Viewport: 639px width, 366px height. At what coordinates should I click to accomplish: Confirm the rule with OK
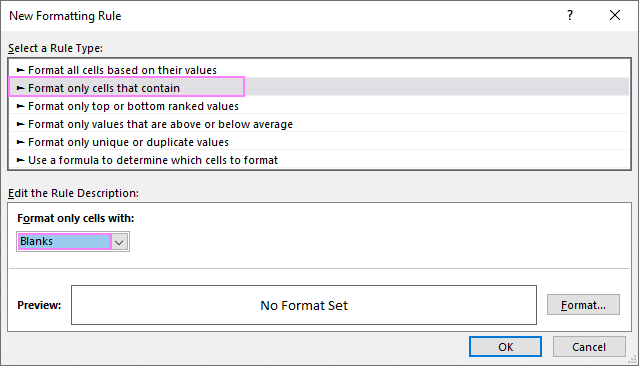pyautogui.click(x=505, y=347)
